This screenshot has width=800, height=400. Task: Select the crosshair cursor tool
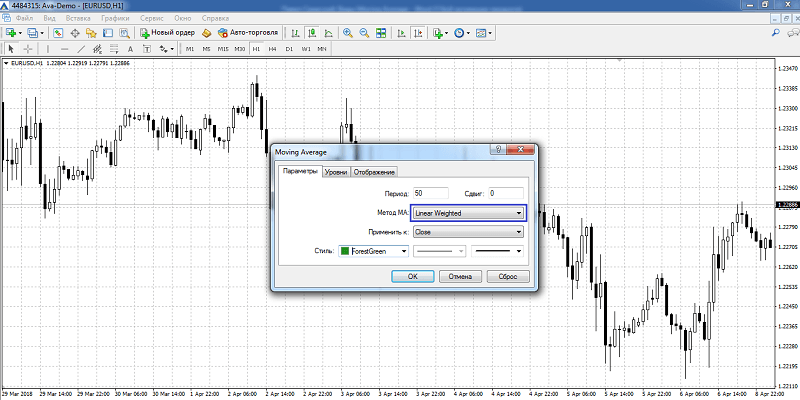tap(28, 49)
